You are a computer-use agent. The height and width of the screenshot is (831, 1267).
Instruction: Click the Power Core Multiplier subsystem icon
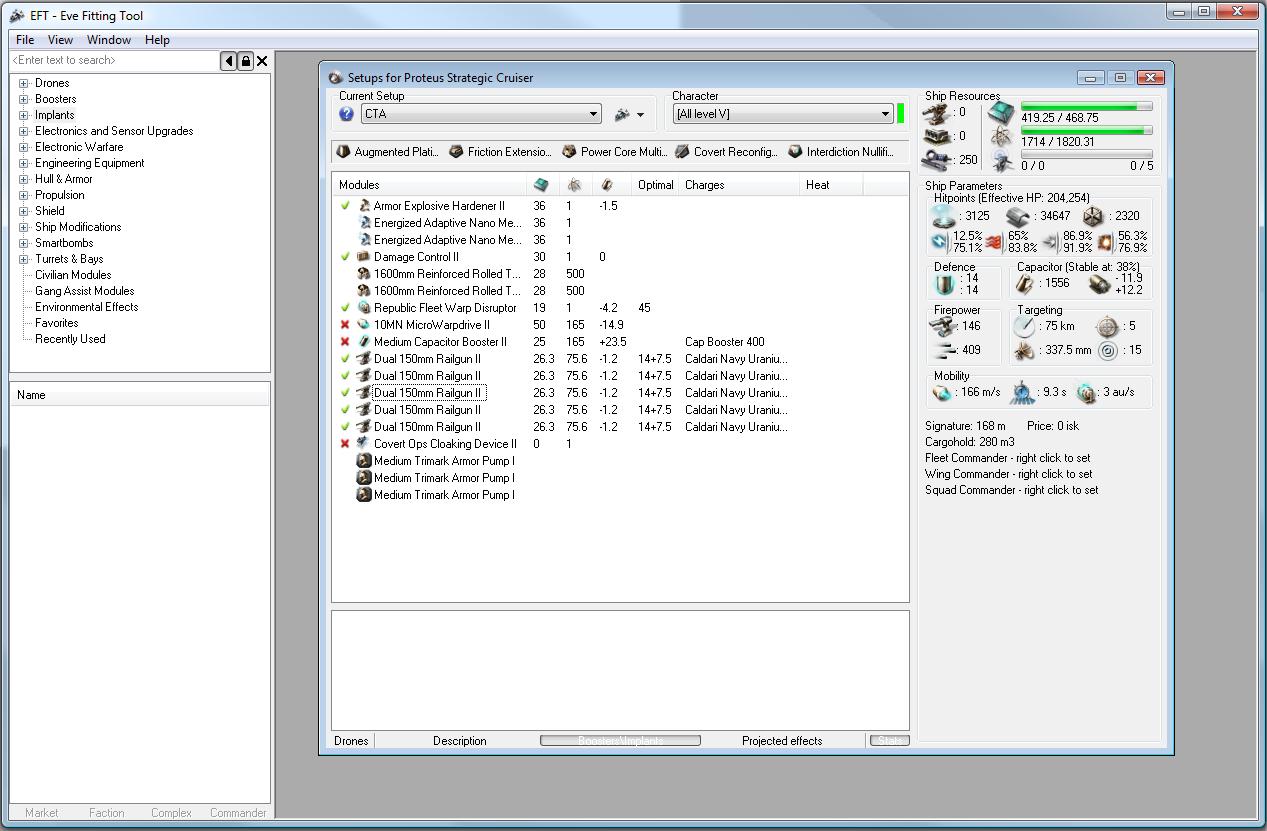[x=569, y=152]
